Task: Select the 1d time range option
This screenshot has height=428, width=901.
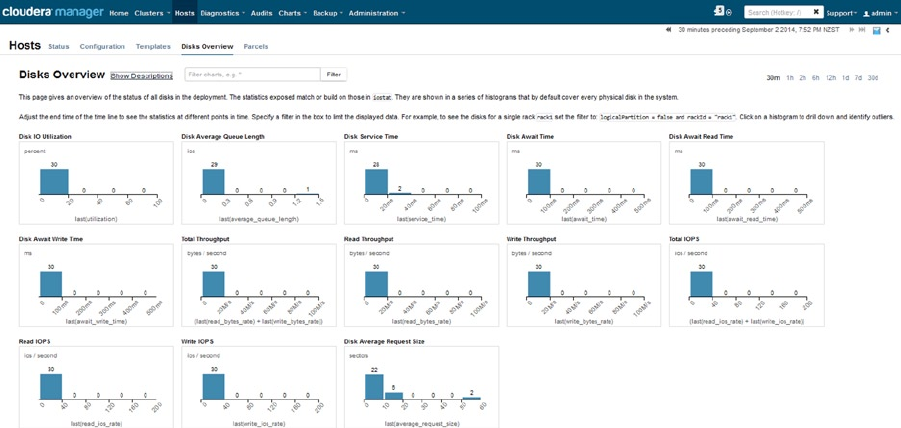Action: (x=846, y=78)
